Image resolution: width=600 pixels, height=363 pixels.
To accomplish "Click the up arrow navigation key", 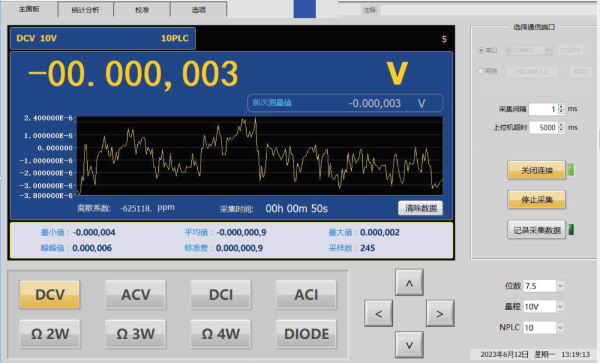I will click(x=409, y=283).
